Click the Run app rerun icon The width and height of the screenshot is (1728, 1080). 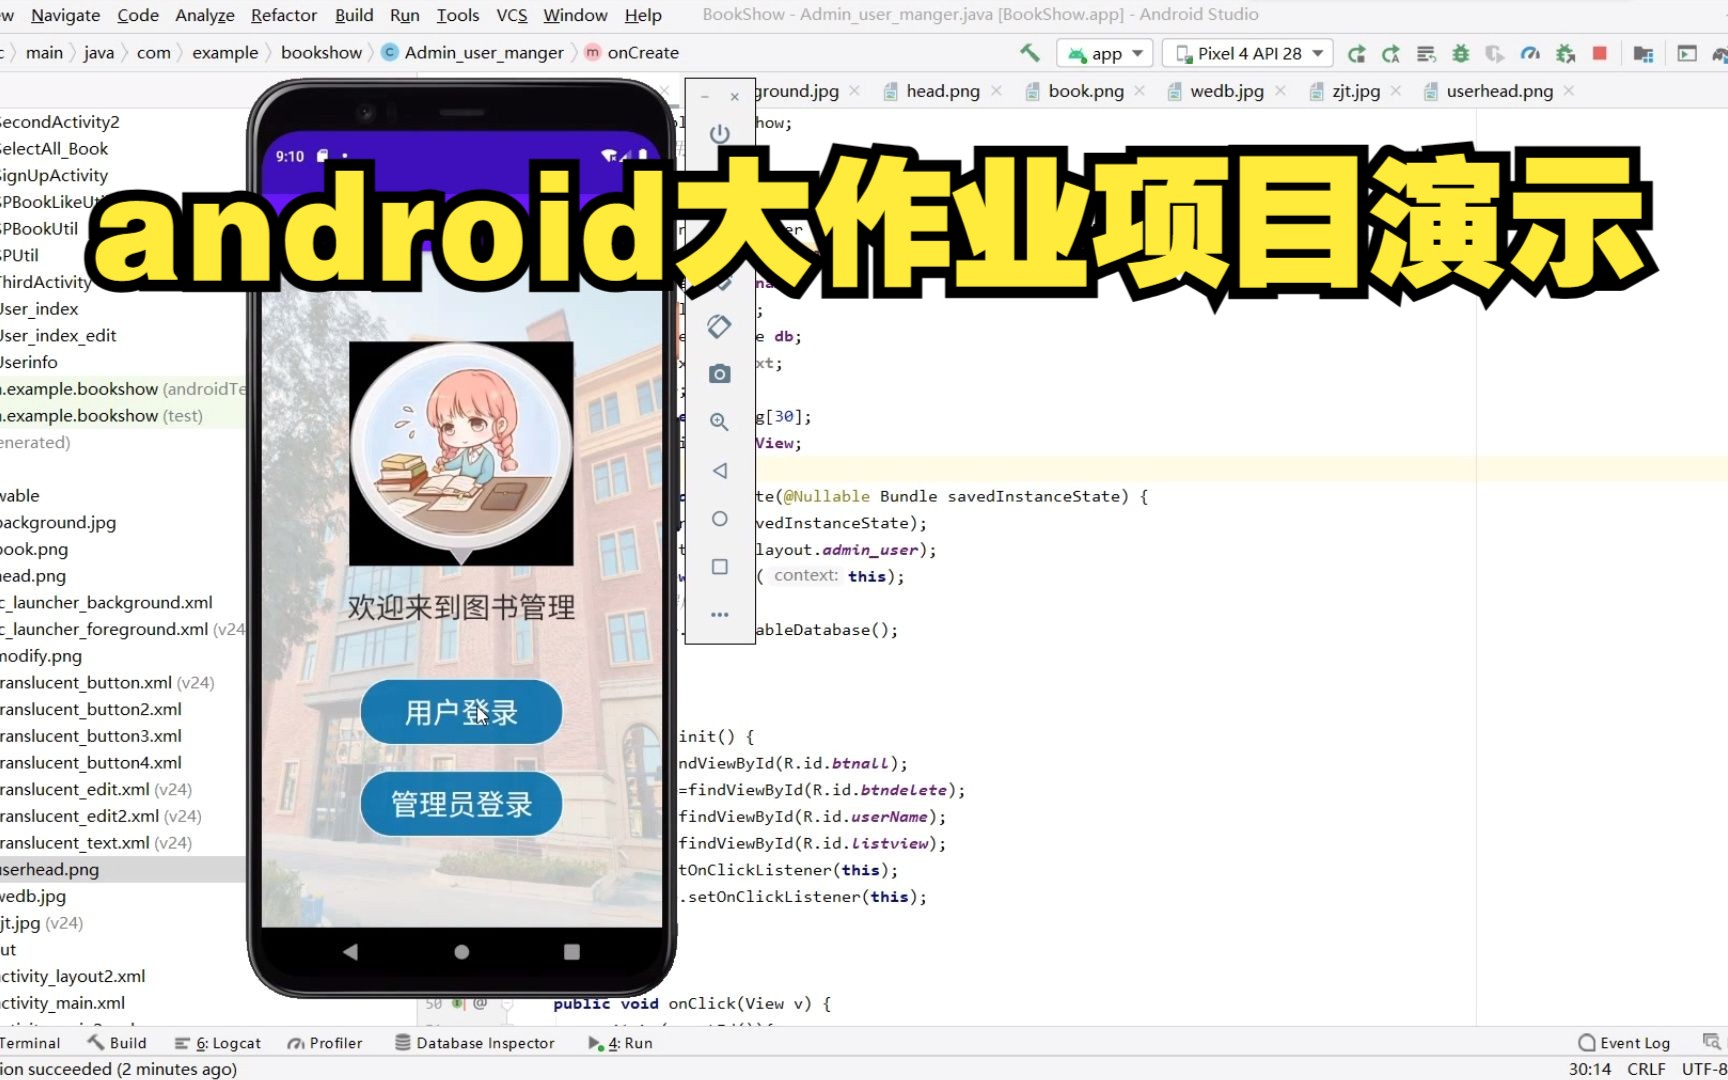1356,54
